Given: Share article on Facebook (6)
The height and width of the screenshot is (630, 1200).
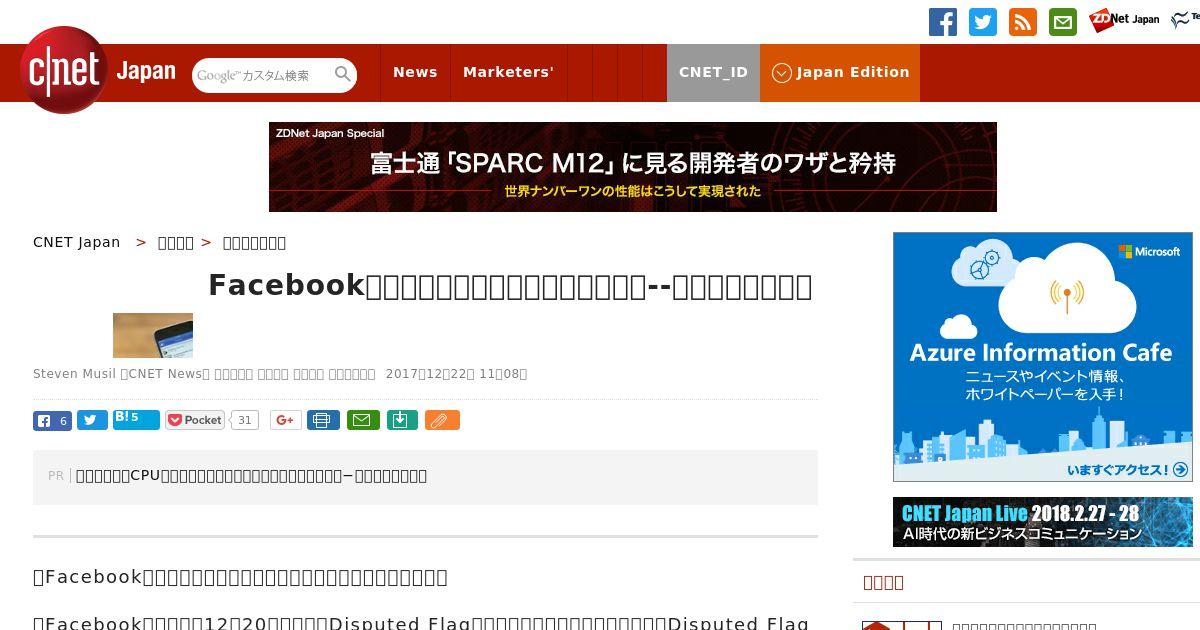Looking at the screenshot, I should pyautogui.click(x=52, y=421).
